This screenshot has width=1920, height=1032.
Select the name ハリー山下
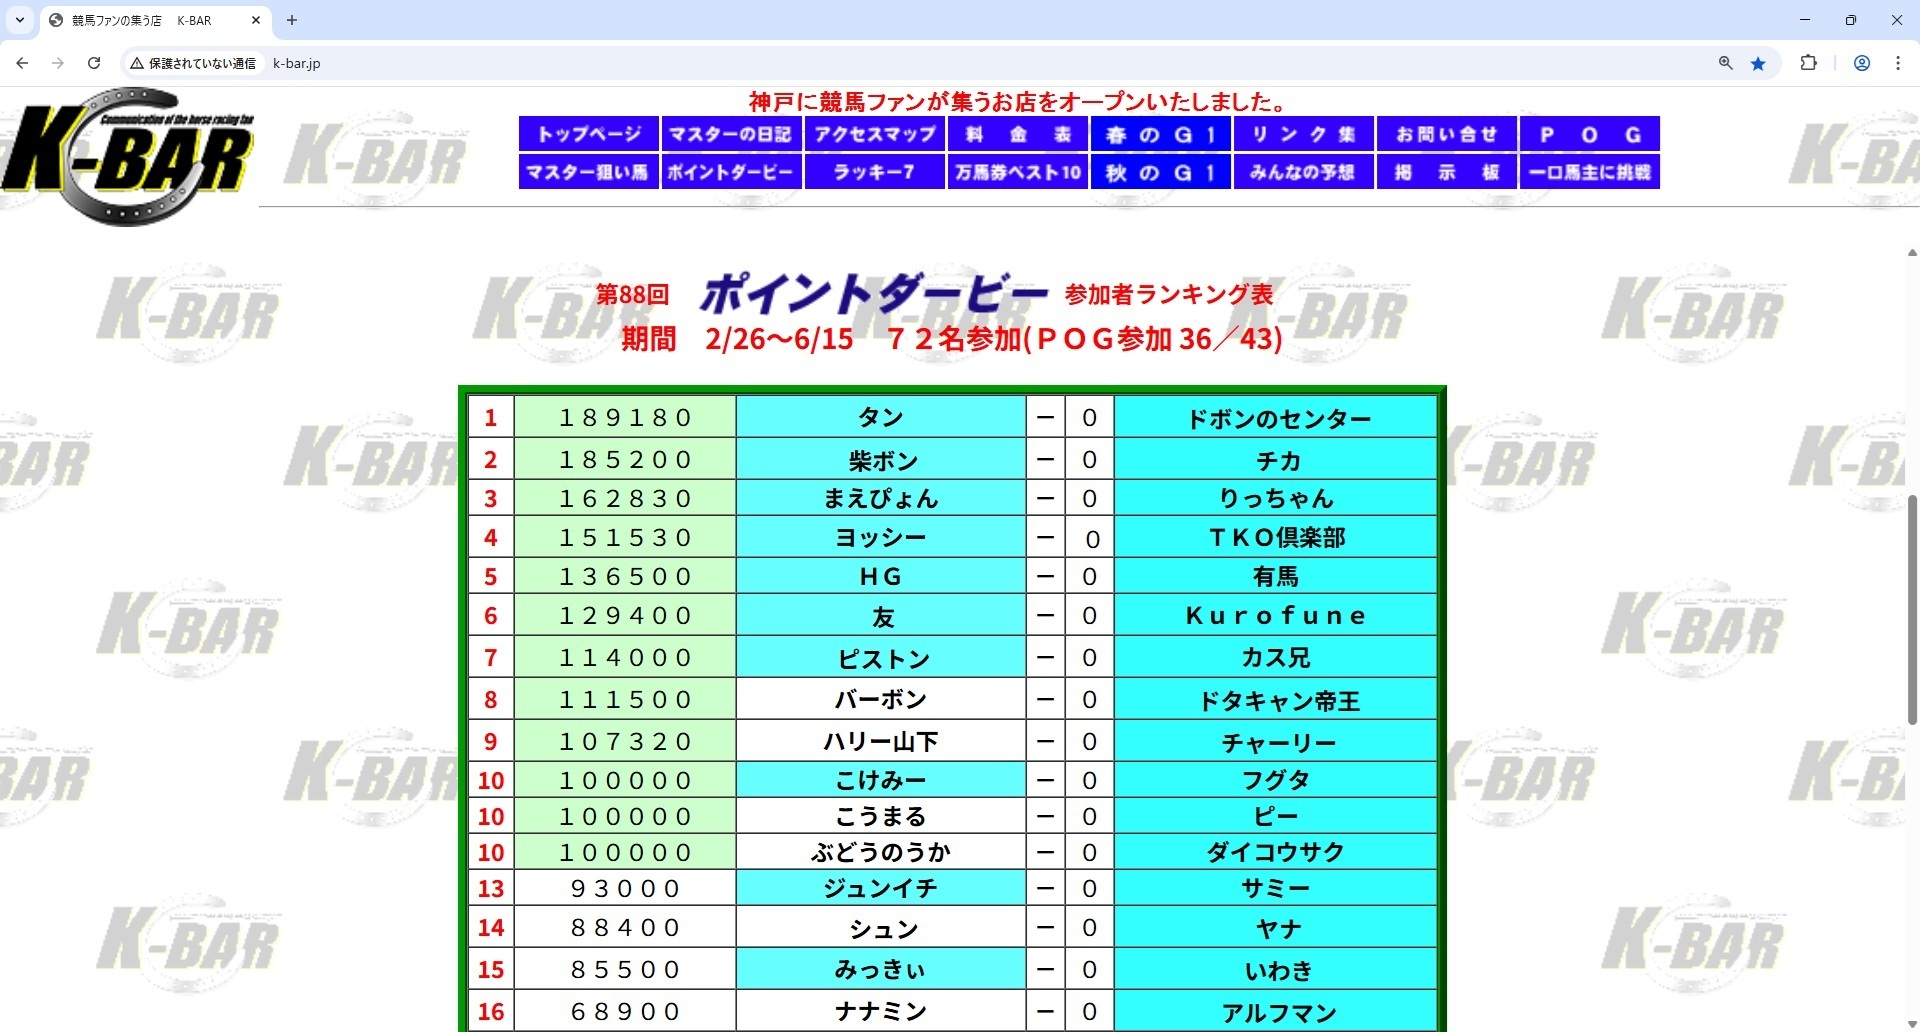pos(881,741)
